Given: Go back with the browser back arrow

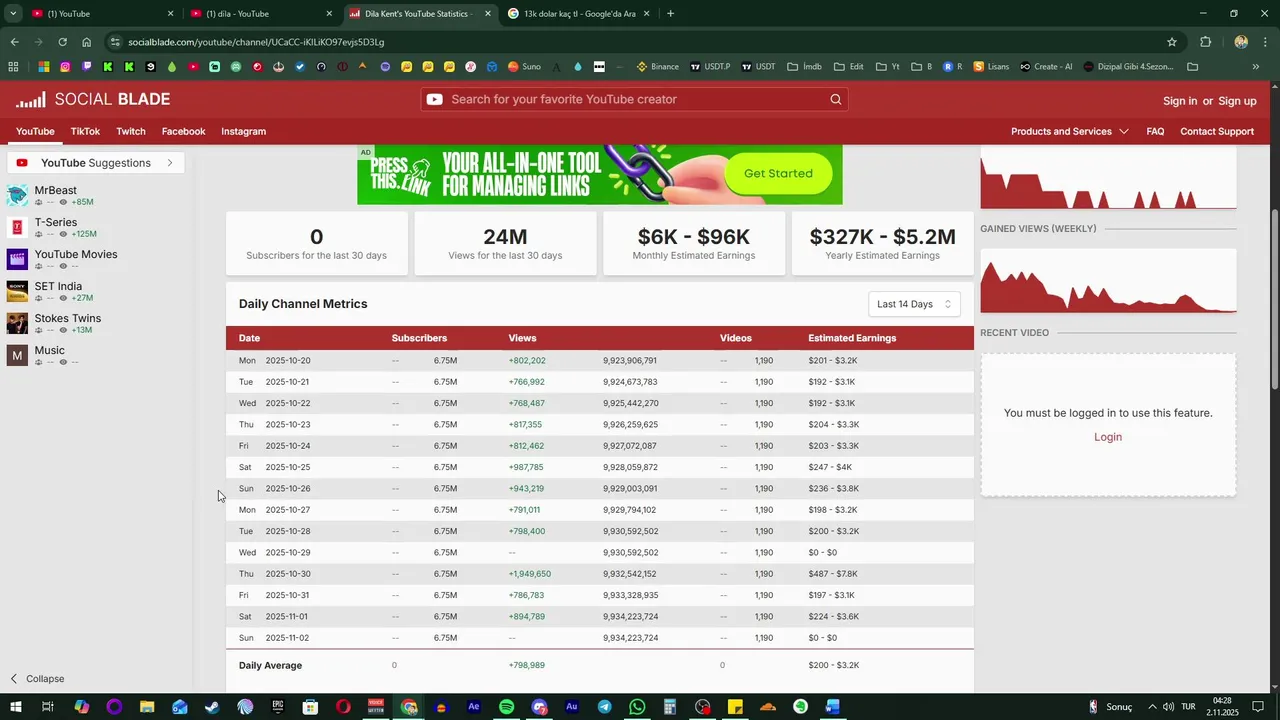Looking at the screenshot, I should (14, 42).
